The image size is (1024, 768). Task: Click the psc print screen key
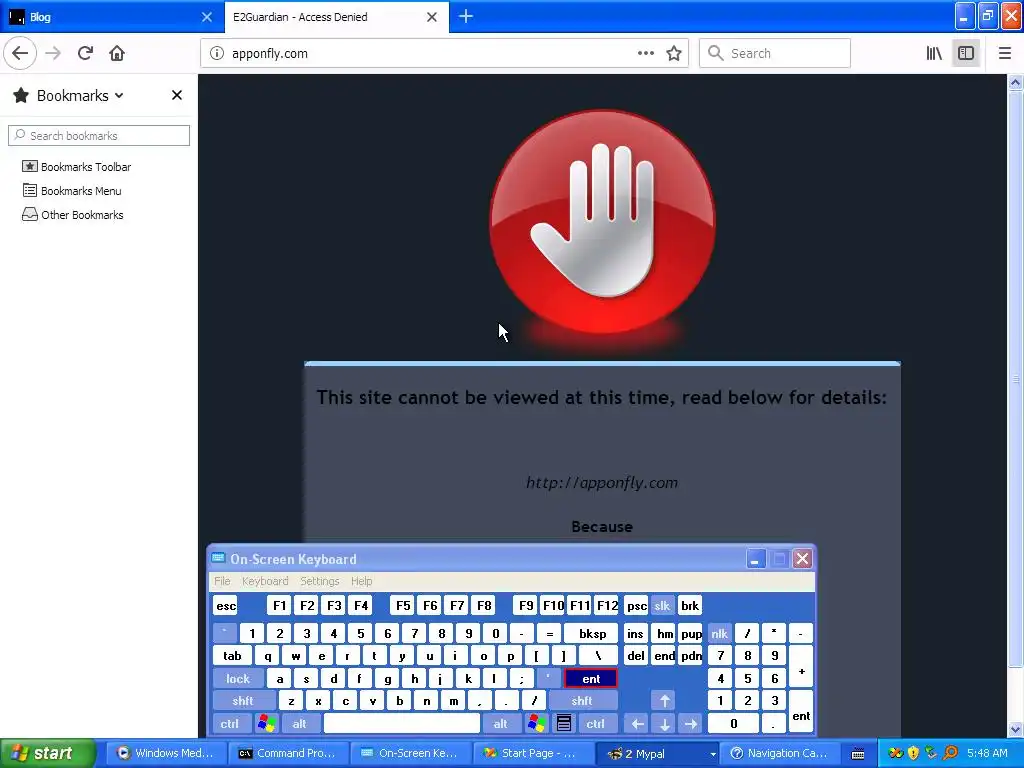pos(636,606)
